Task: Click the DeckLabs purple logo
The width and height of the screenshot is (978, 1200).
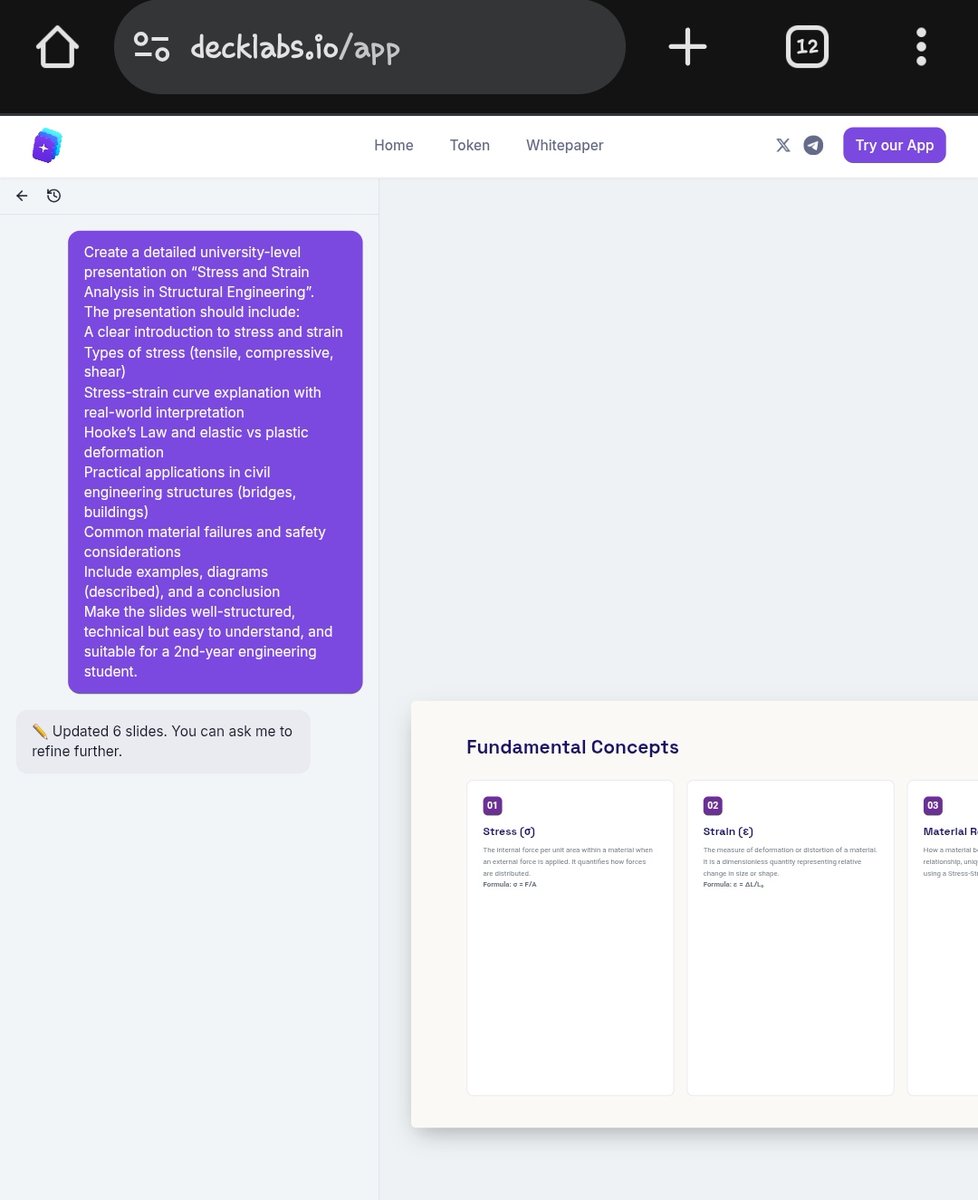Action: [47, 146]
